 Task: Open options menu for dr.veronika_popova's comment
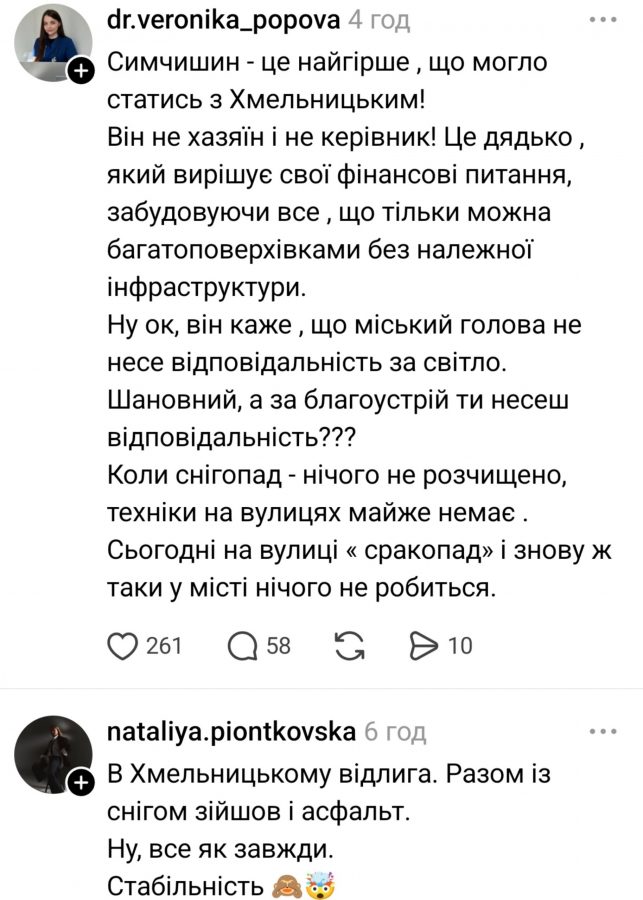coord(603,18)
